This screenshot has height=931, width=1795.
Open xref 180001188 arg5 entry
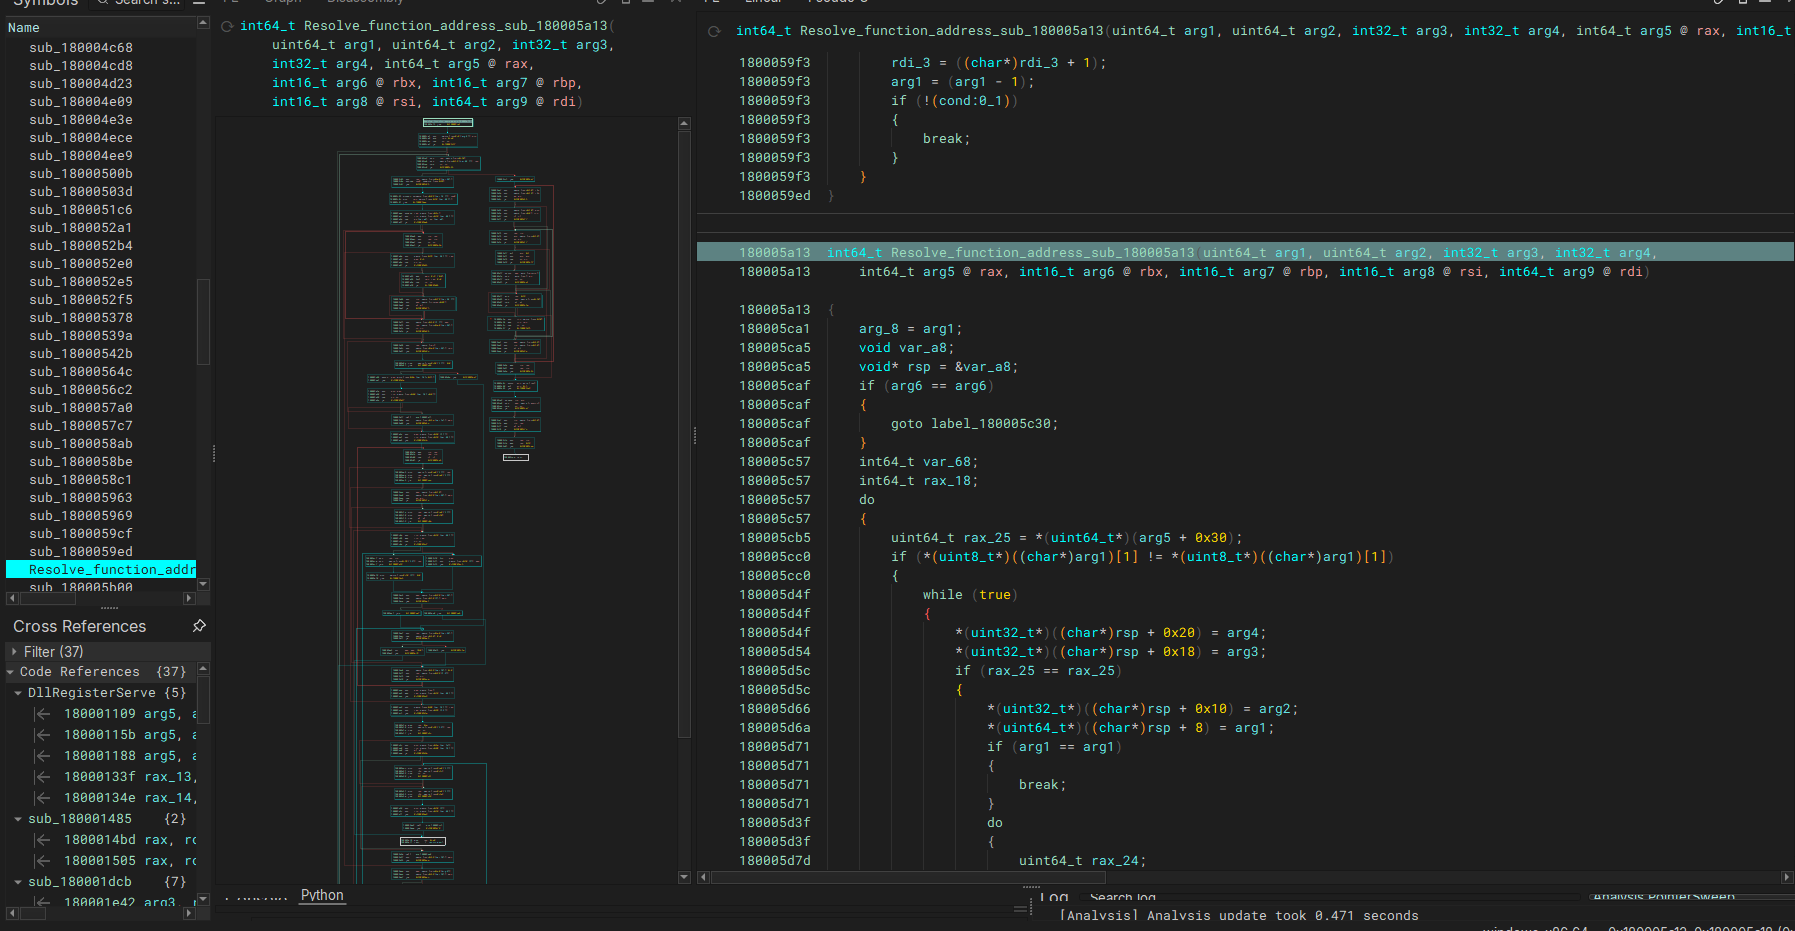[x=130, y=756]
